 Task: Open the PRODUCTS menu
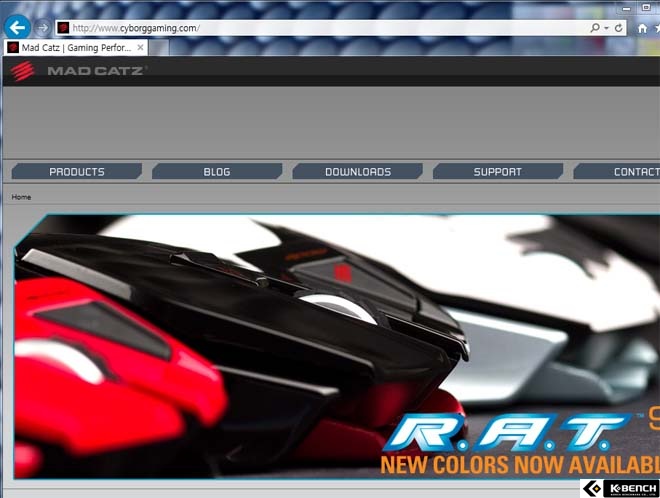[x=77, y=171]
